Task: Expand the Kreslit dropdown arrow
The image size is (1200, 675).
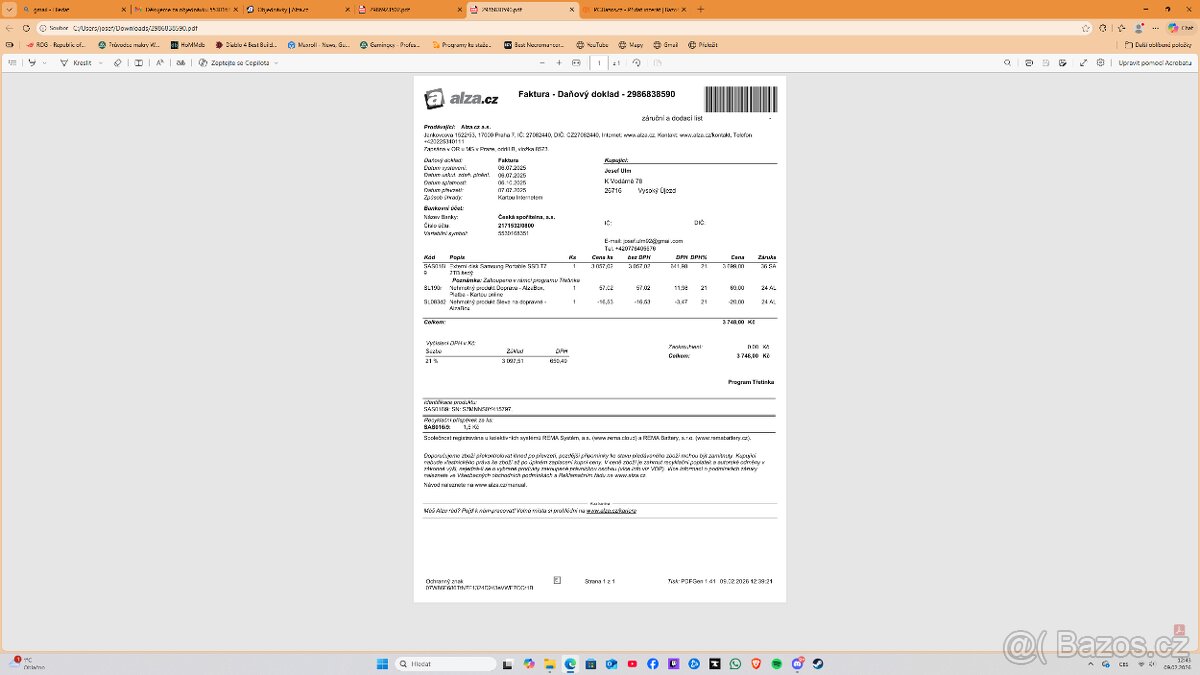Action: pos(101,62)
